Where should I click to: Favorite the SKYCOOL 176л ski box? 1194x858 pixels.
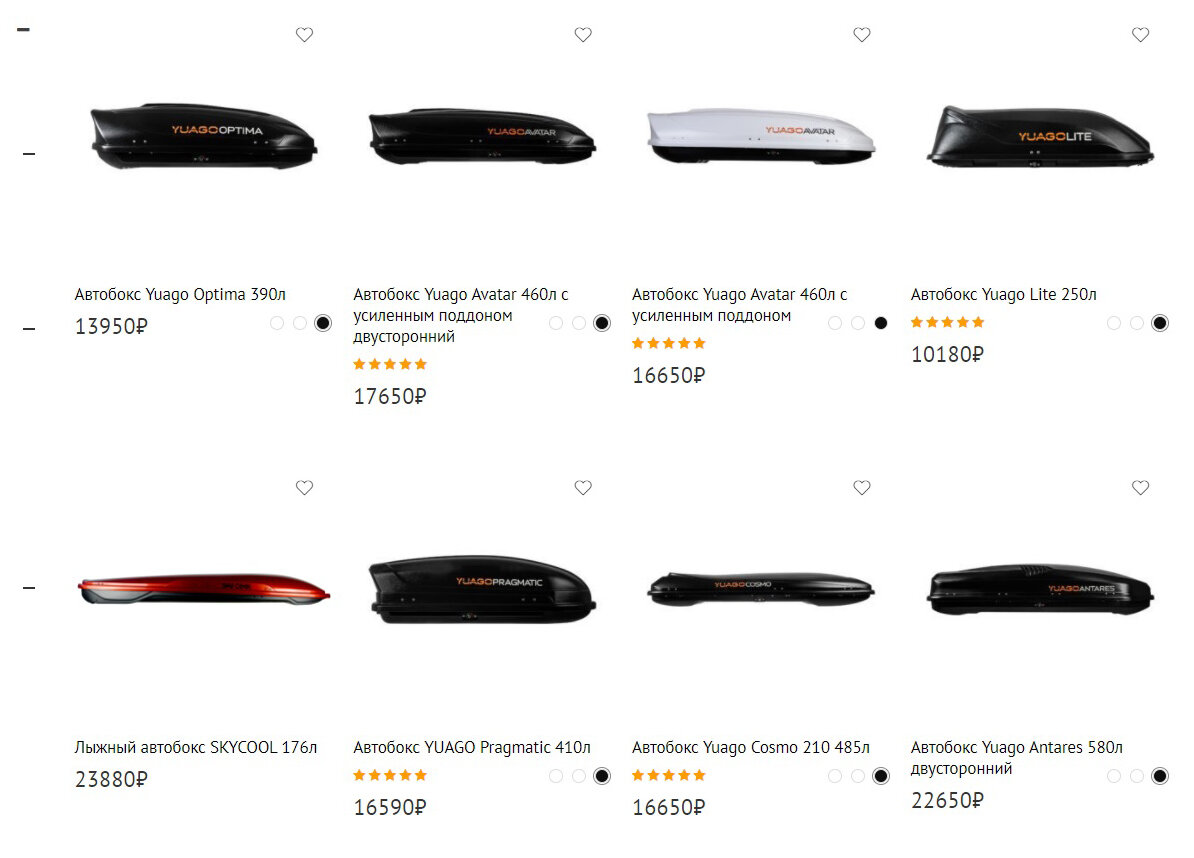(305, 487)
